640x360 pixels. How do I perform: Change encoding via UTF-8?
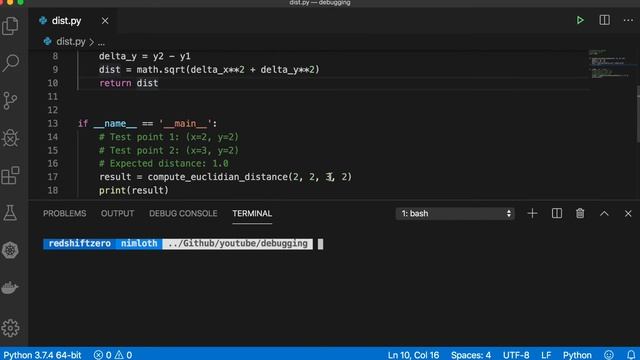click(x=516, y=355)
